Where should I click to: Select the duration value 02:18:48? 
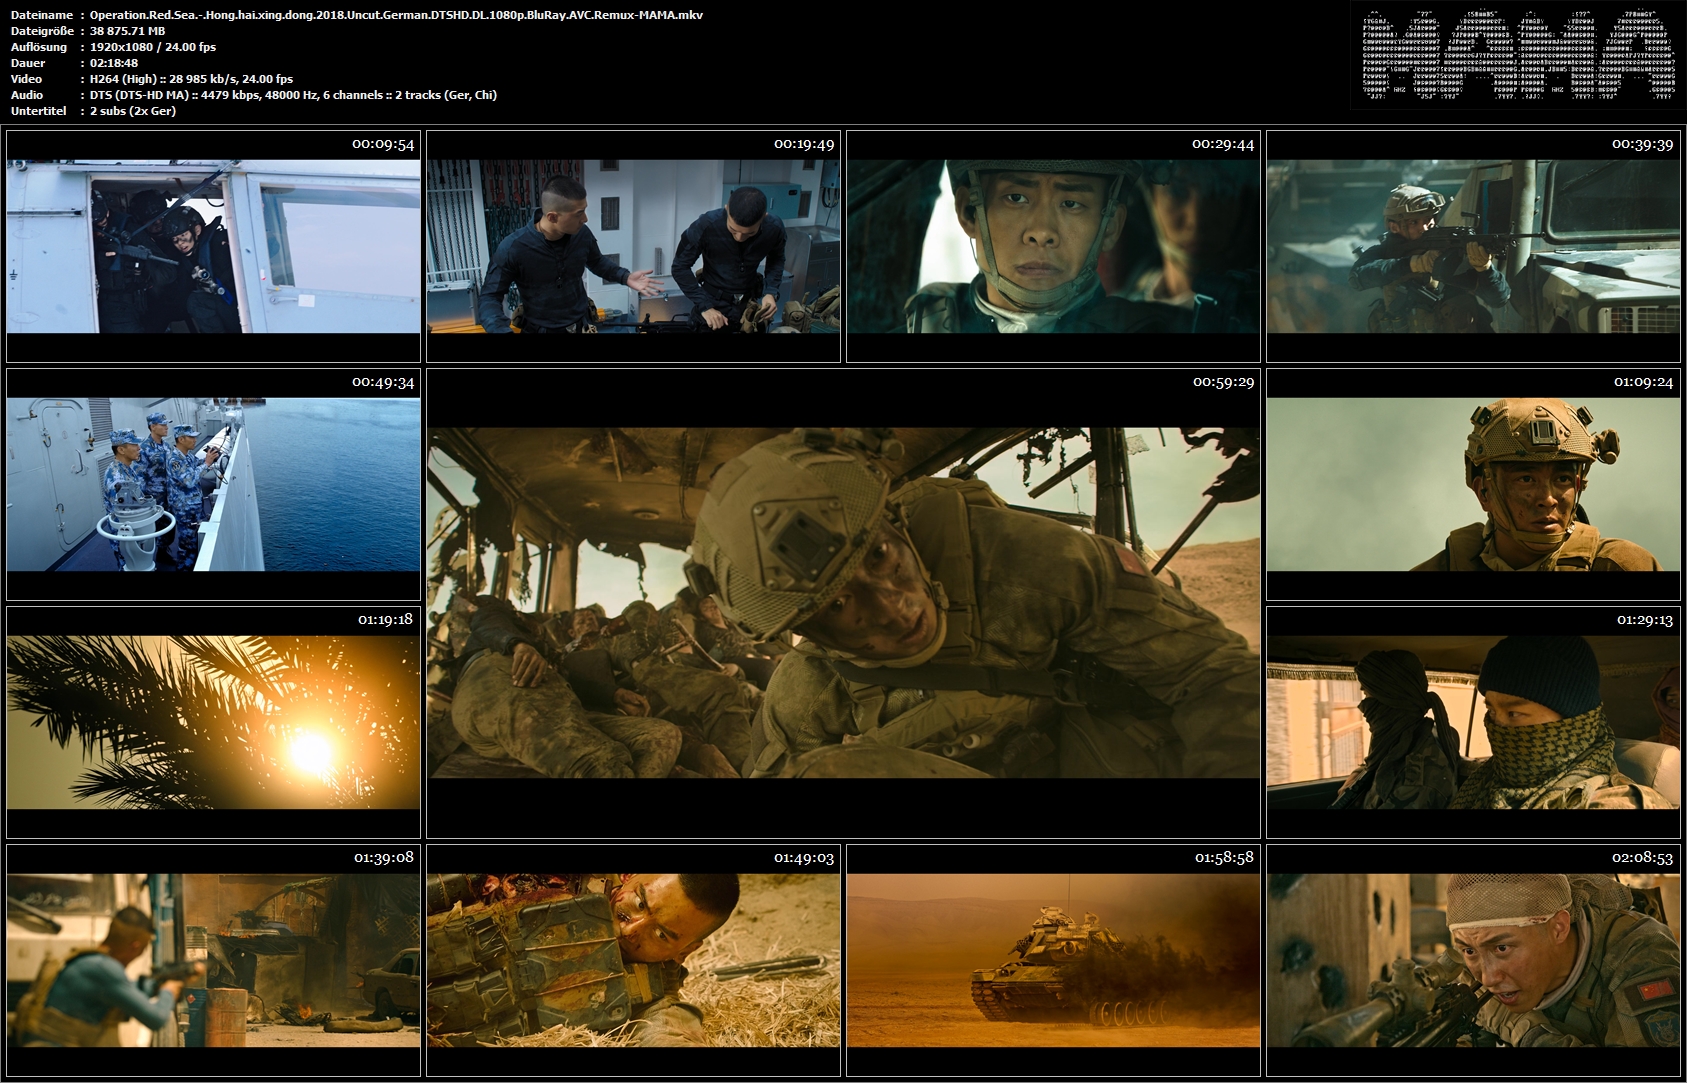pos(114,63)
